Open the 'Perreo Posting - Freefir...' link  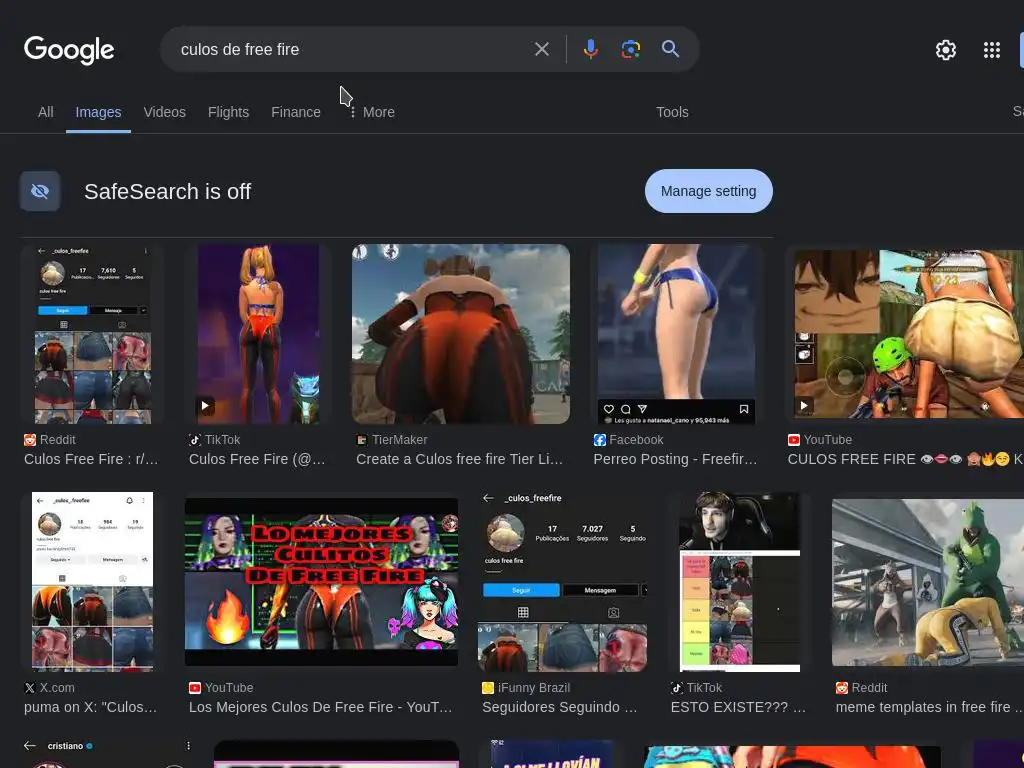pyautogui.click(x=675, y=459)
